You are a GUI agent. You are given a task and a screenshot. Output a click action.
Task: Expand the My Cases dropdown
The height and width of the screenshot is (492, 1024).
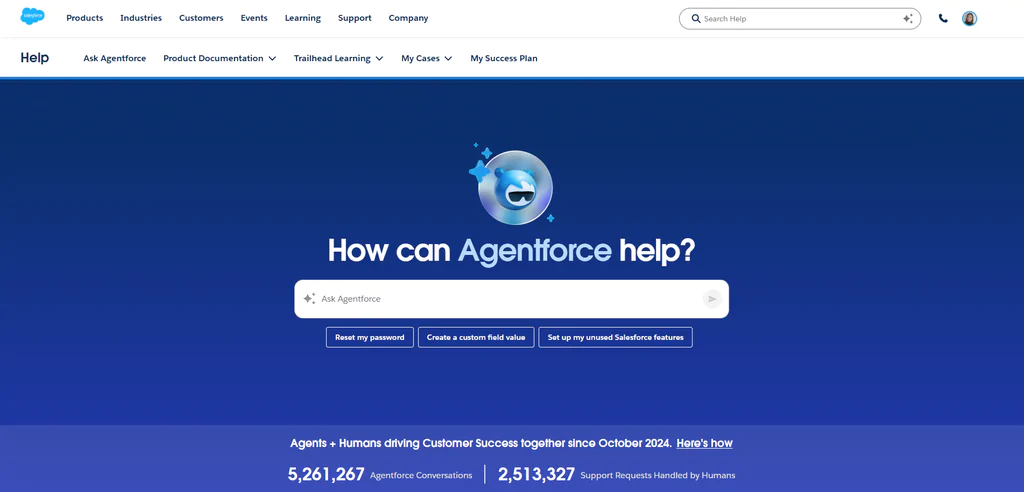[x=426, y=58]
